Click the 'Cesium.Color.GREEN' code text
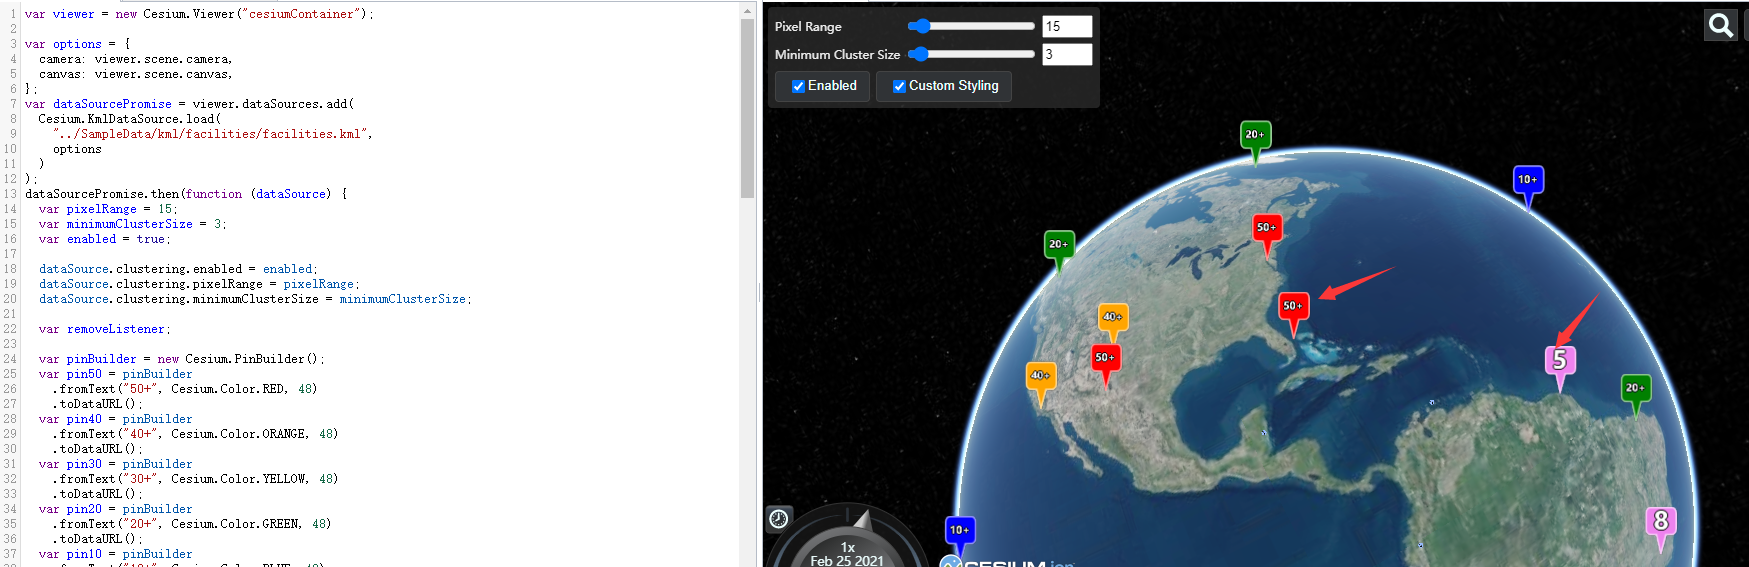The width and height of the screenshot is (1749, 567). coord(235,524)
